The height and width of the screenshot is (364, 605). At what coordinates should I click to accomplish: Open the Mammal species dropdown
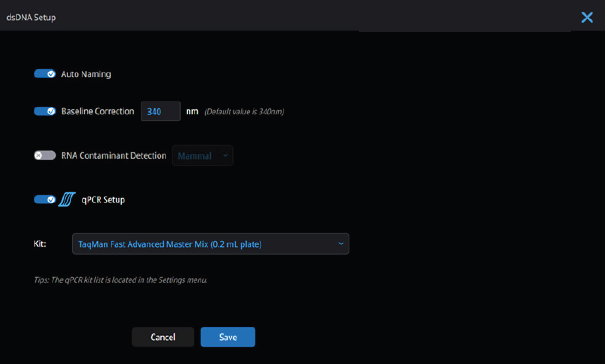pyautogui.click(x=203, y=156)
